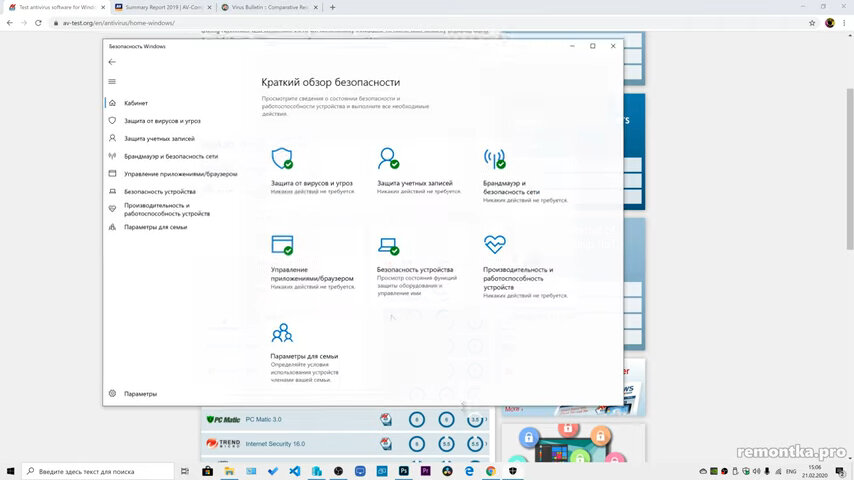
Task: Open File Explorer from the taskbar
Action: tap(229, 471)
